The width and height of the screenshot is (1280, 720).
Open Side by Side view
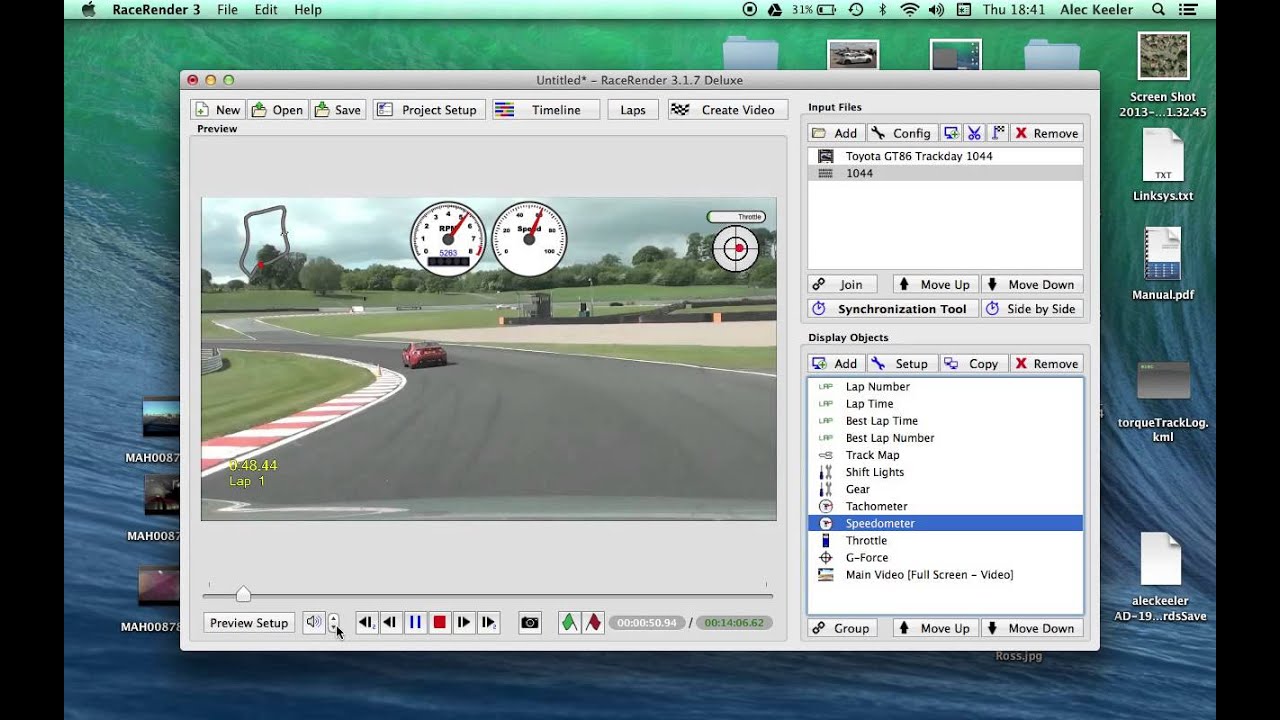click(x=1032, y=309)
